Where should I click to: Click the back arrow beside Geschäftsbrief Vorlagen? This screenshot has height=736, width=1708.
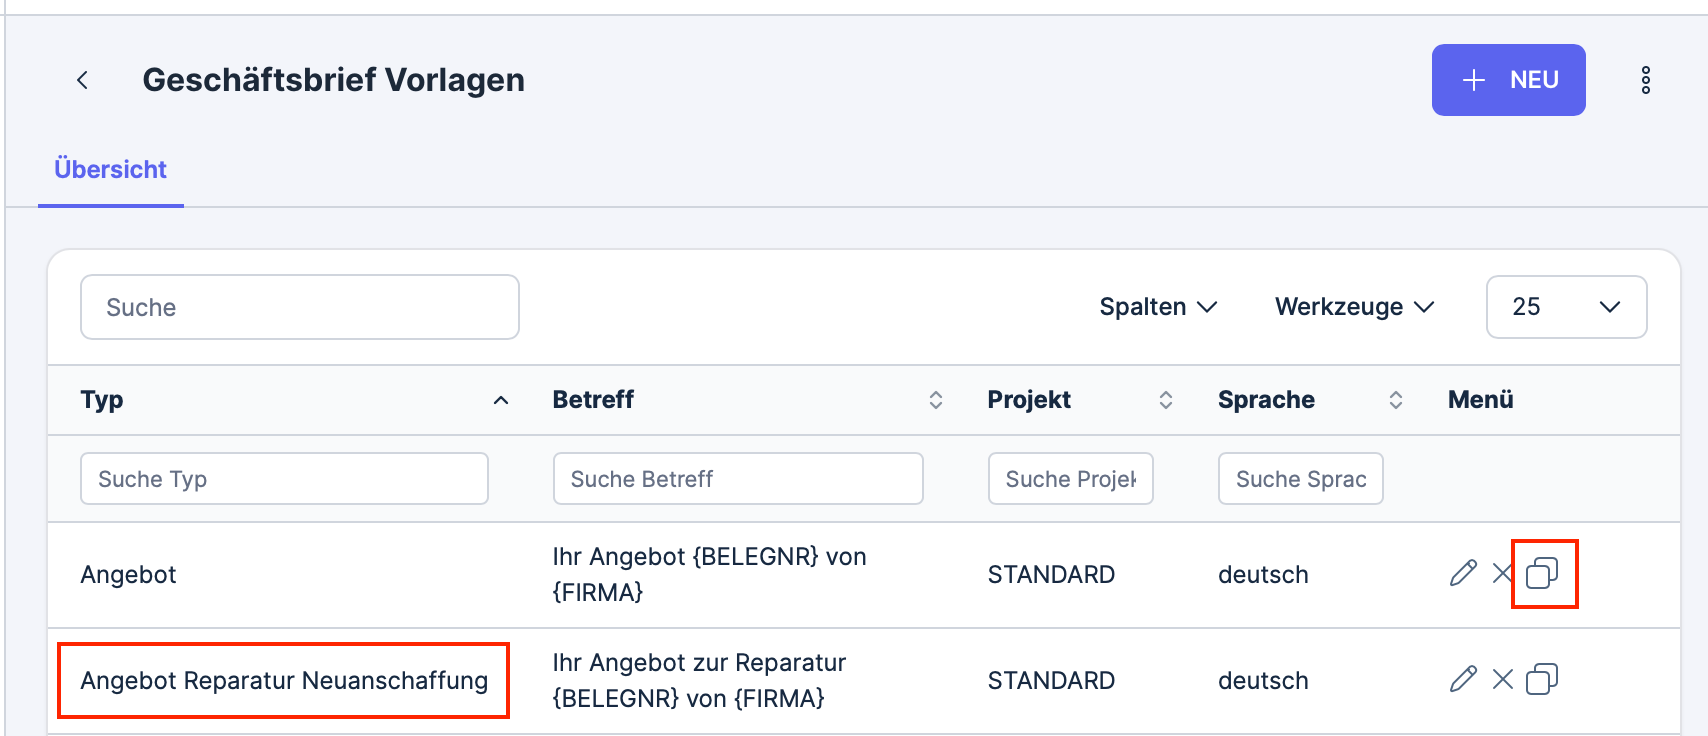pyautogui.click(x=83, y=80)
